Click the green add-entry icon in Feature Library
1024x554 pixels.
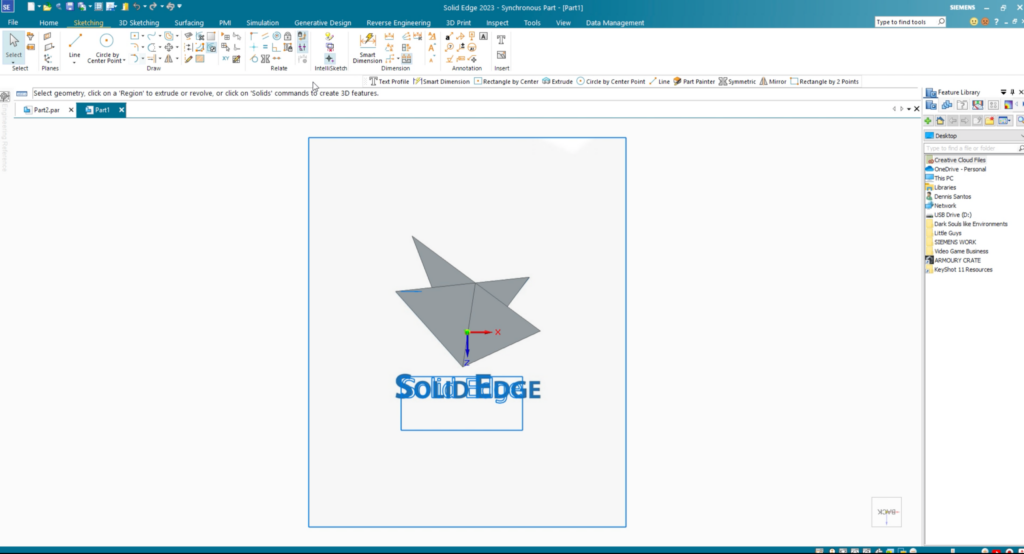tap(928, 121)
